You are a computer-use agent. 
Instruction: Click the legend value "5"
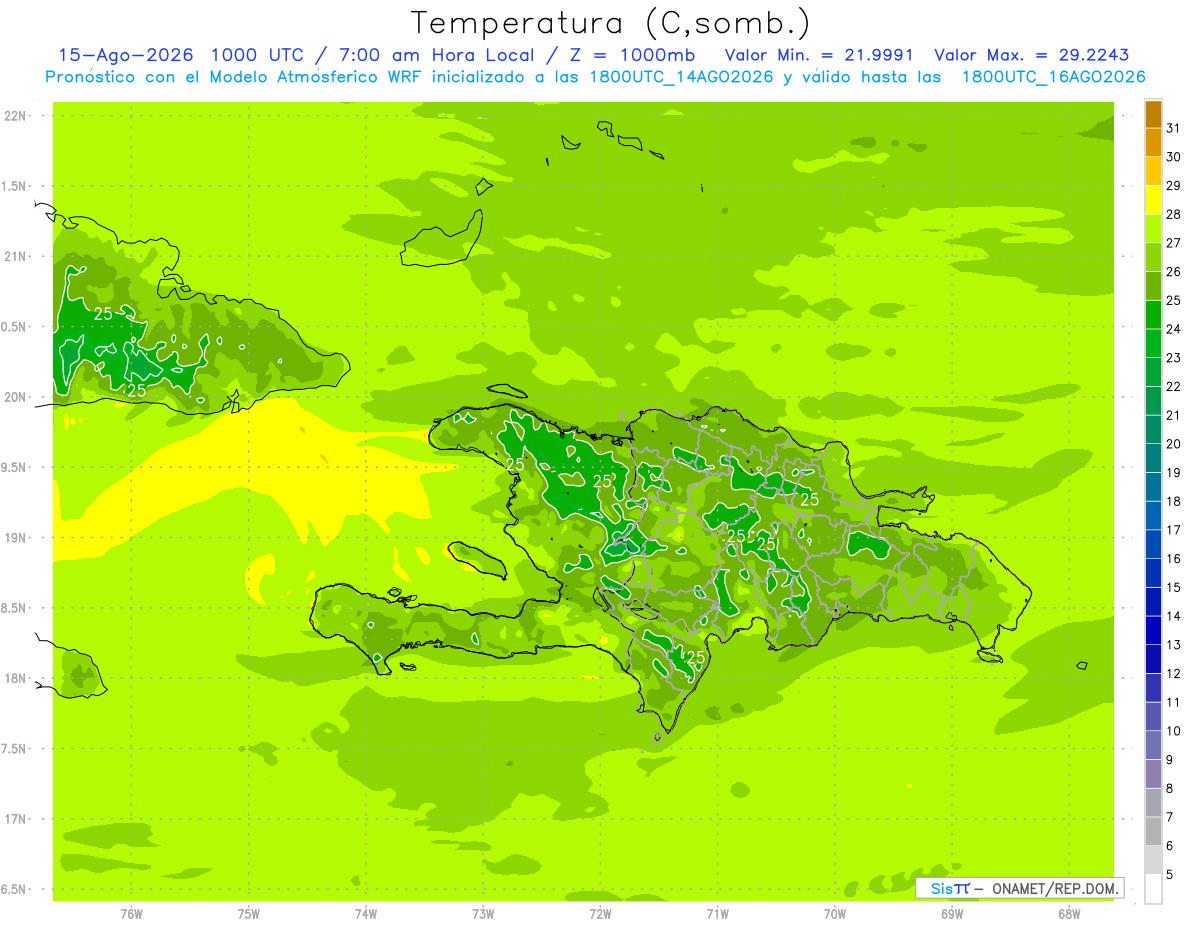click(1170, 875)
